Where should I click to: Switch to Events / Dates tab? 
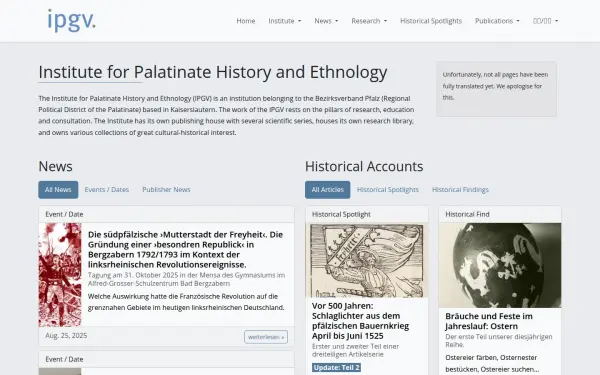point(107,190)
